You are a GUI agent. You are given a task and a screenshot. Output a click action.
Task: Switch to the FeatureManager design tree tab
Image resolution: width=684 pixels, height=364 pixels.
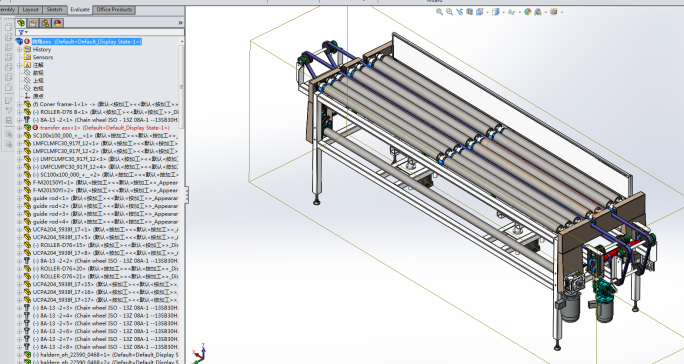(21, 23)
